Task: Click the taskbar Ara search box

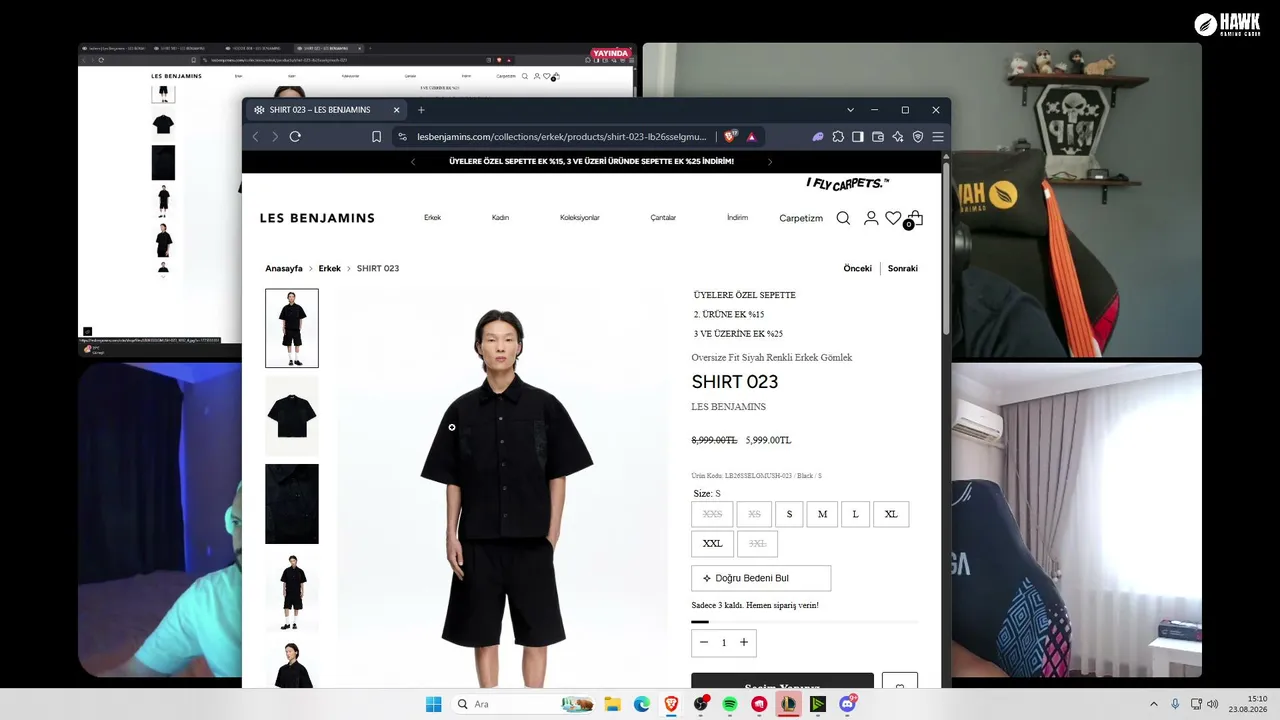Action: click(525, 704)
